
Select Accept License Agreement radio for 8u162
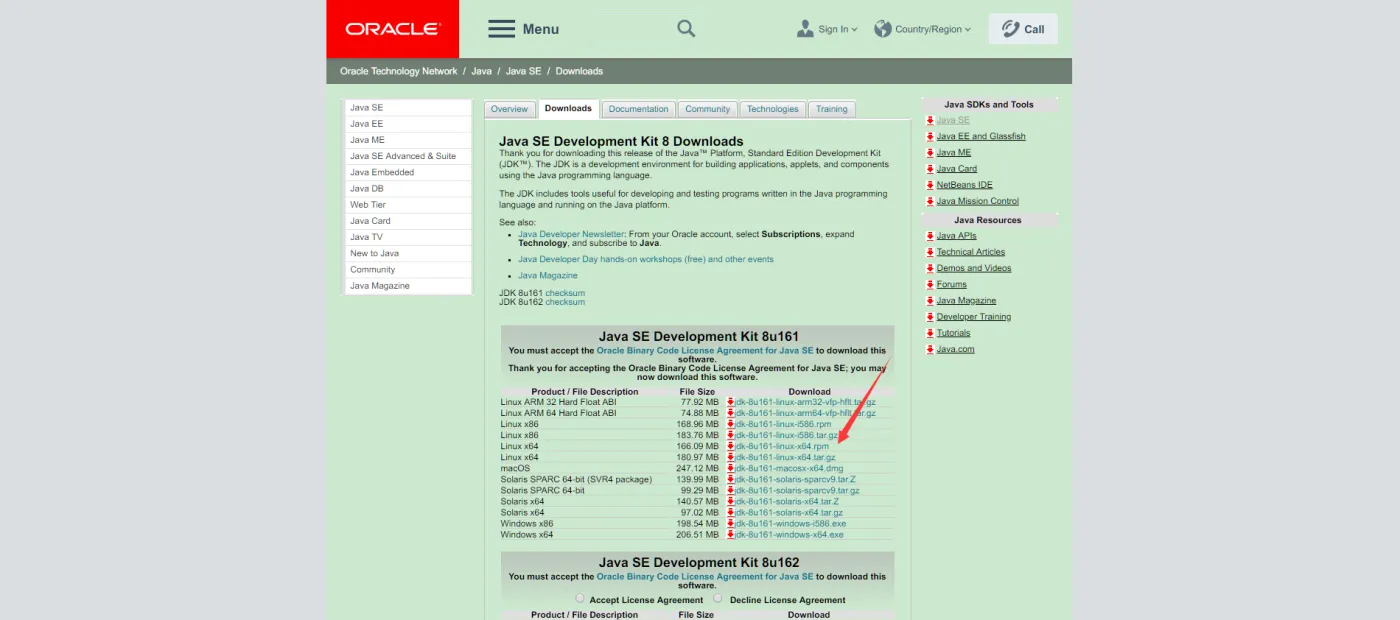(x=580, y=599)
